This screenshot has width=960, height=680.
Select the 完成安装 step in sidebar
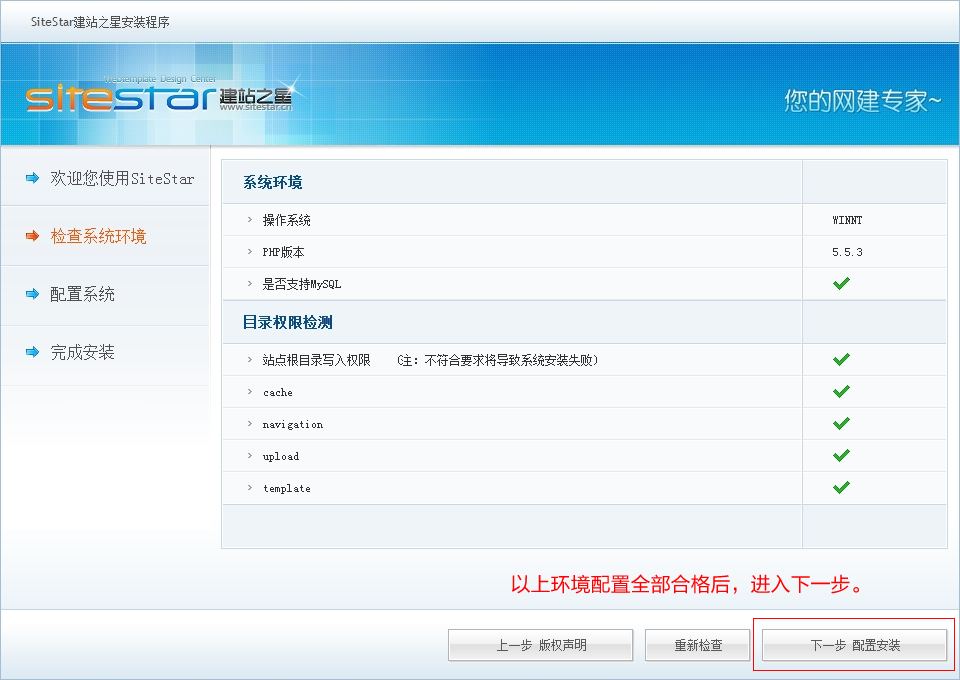83,352
